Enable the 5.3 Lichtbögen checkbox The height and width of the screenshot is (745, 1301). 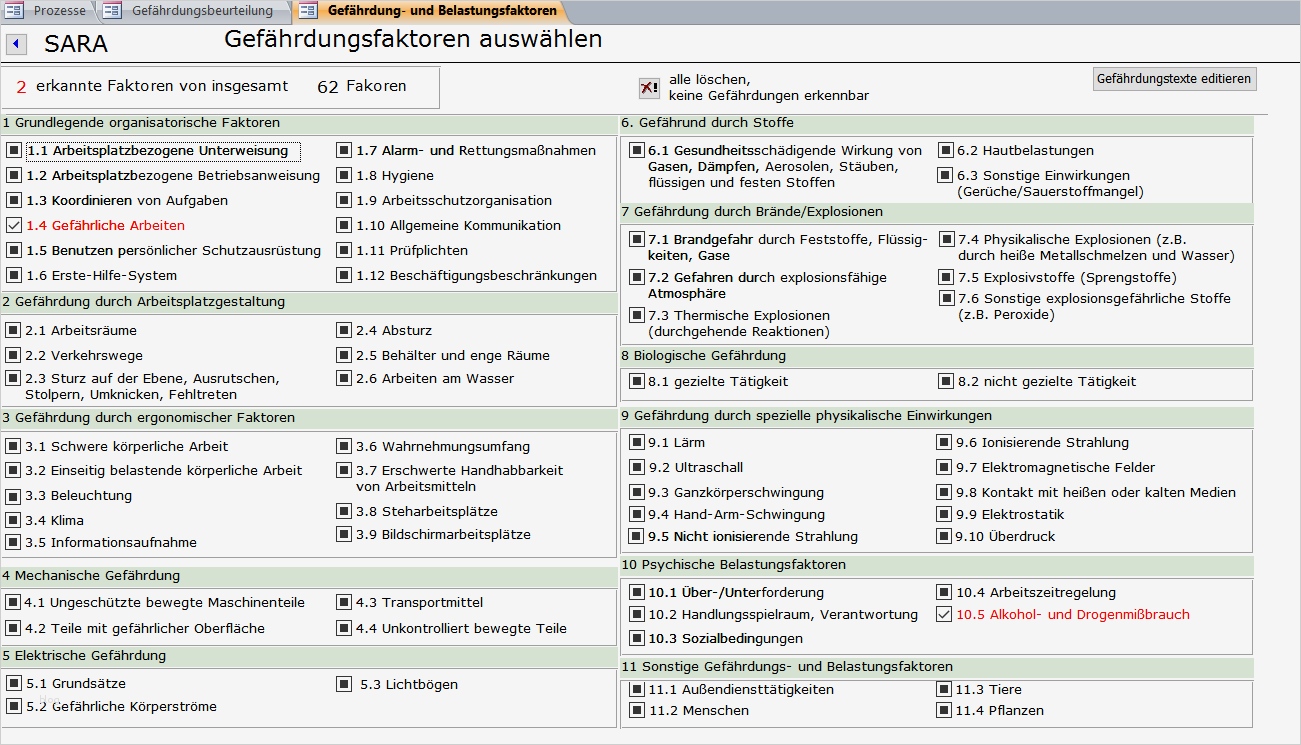344,685
